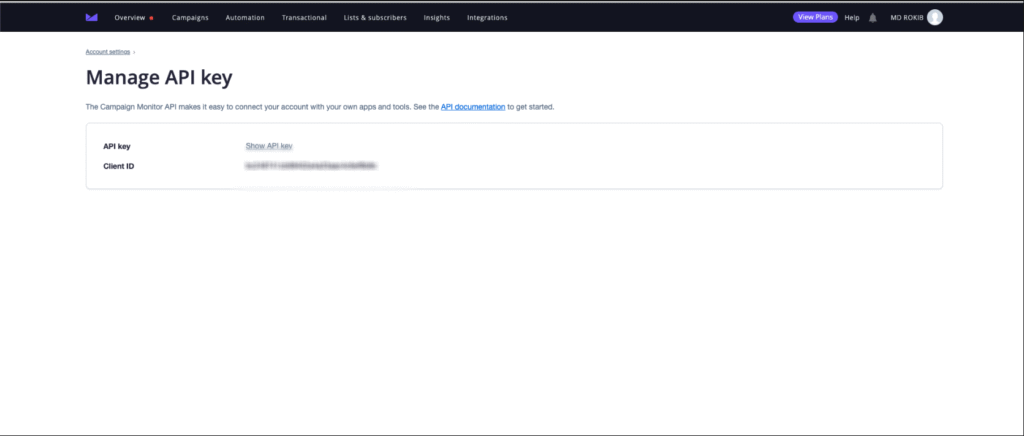Go to the Campaigns section

(190, 17)
